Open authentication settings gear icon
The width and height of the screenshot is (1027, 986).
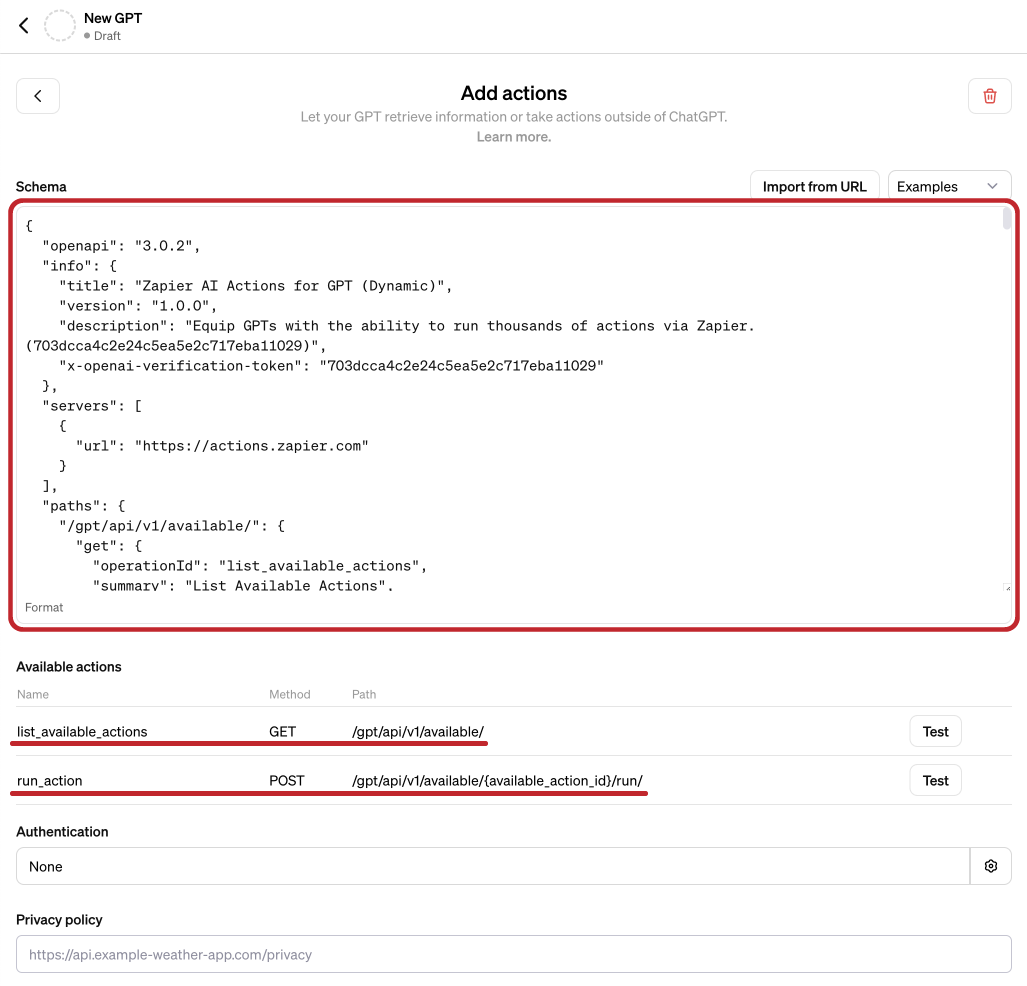990,866
